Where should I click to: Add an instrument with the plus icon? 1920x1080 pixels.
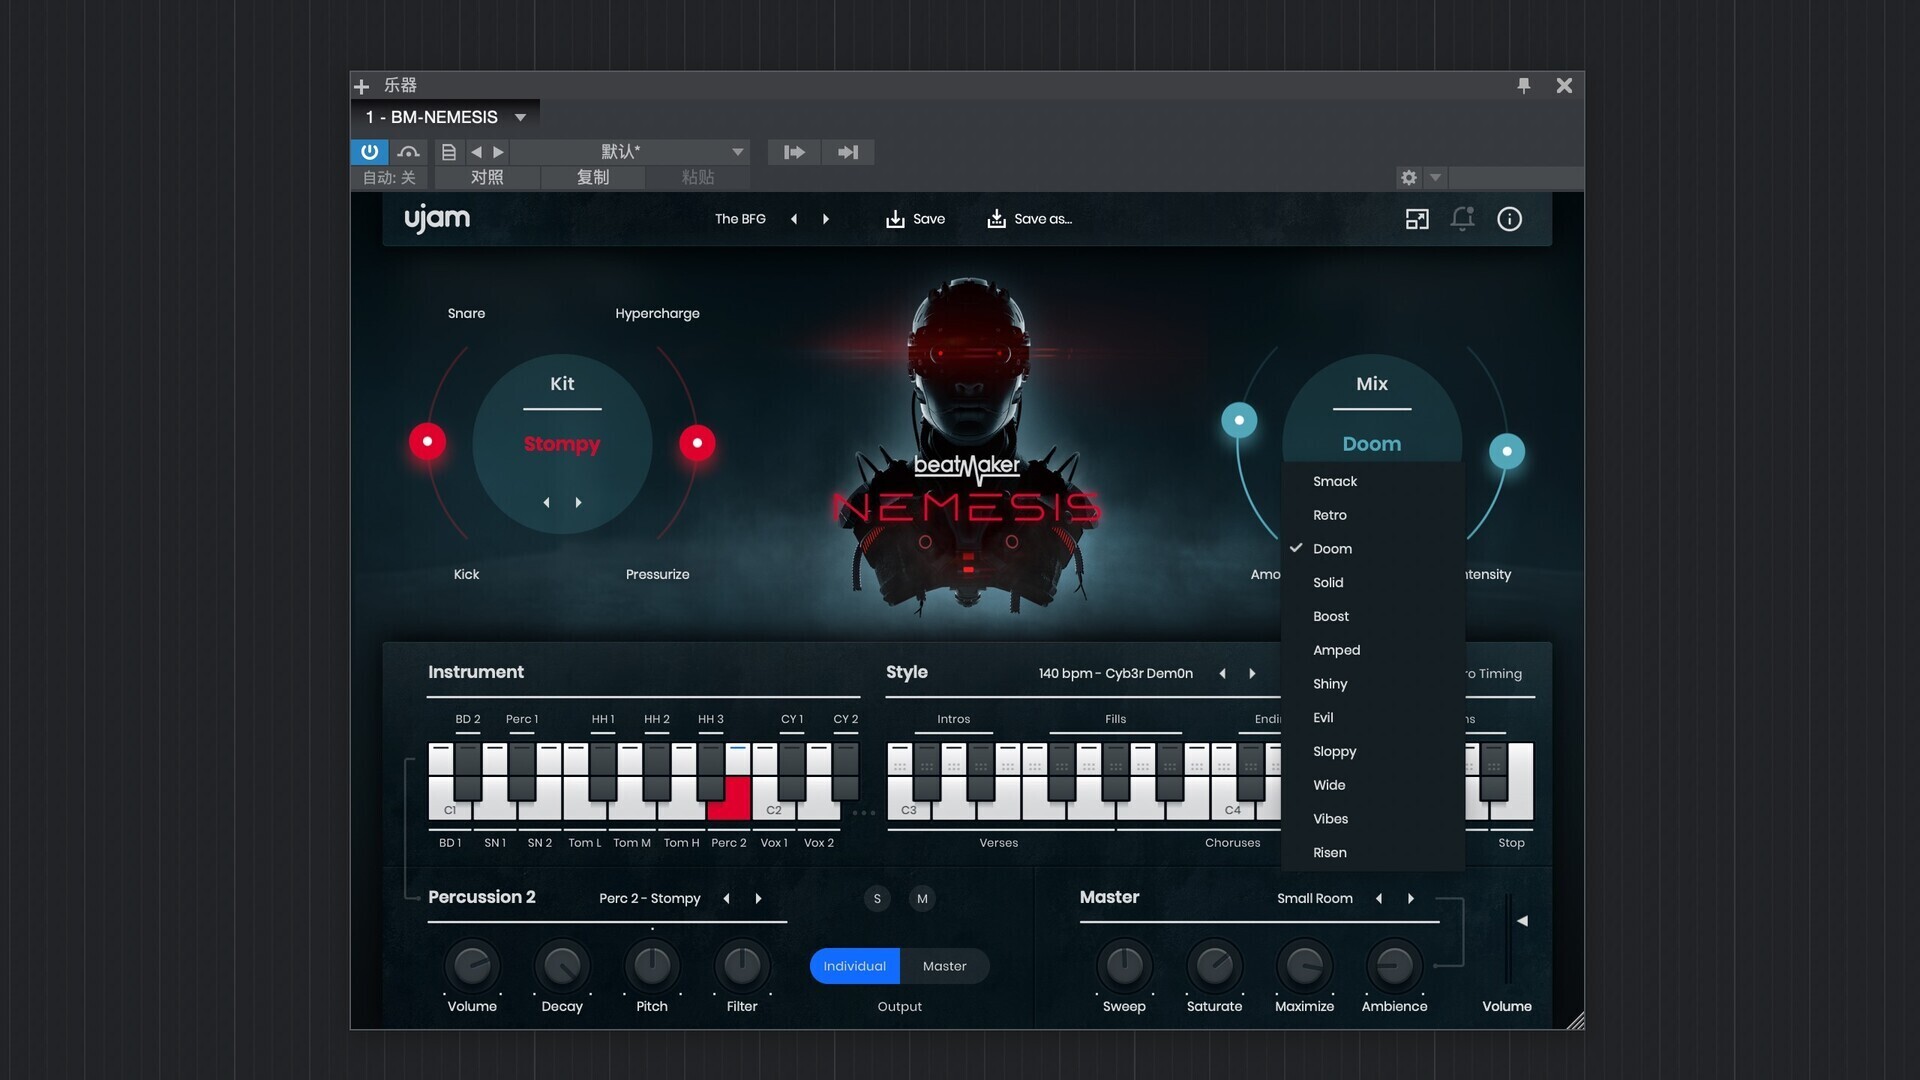point(362,86)
